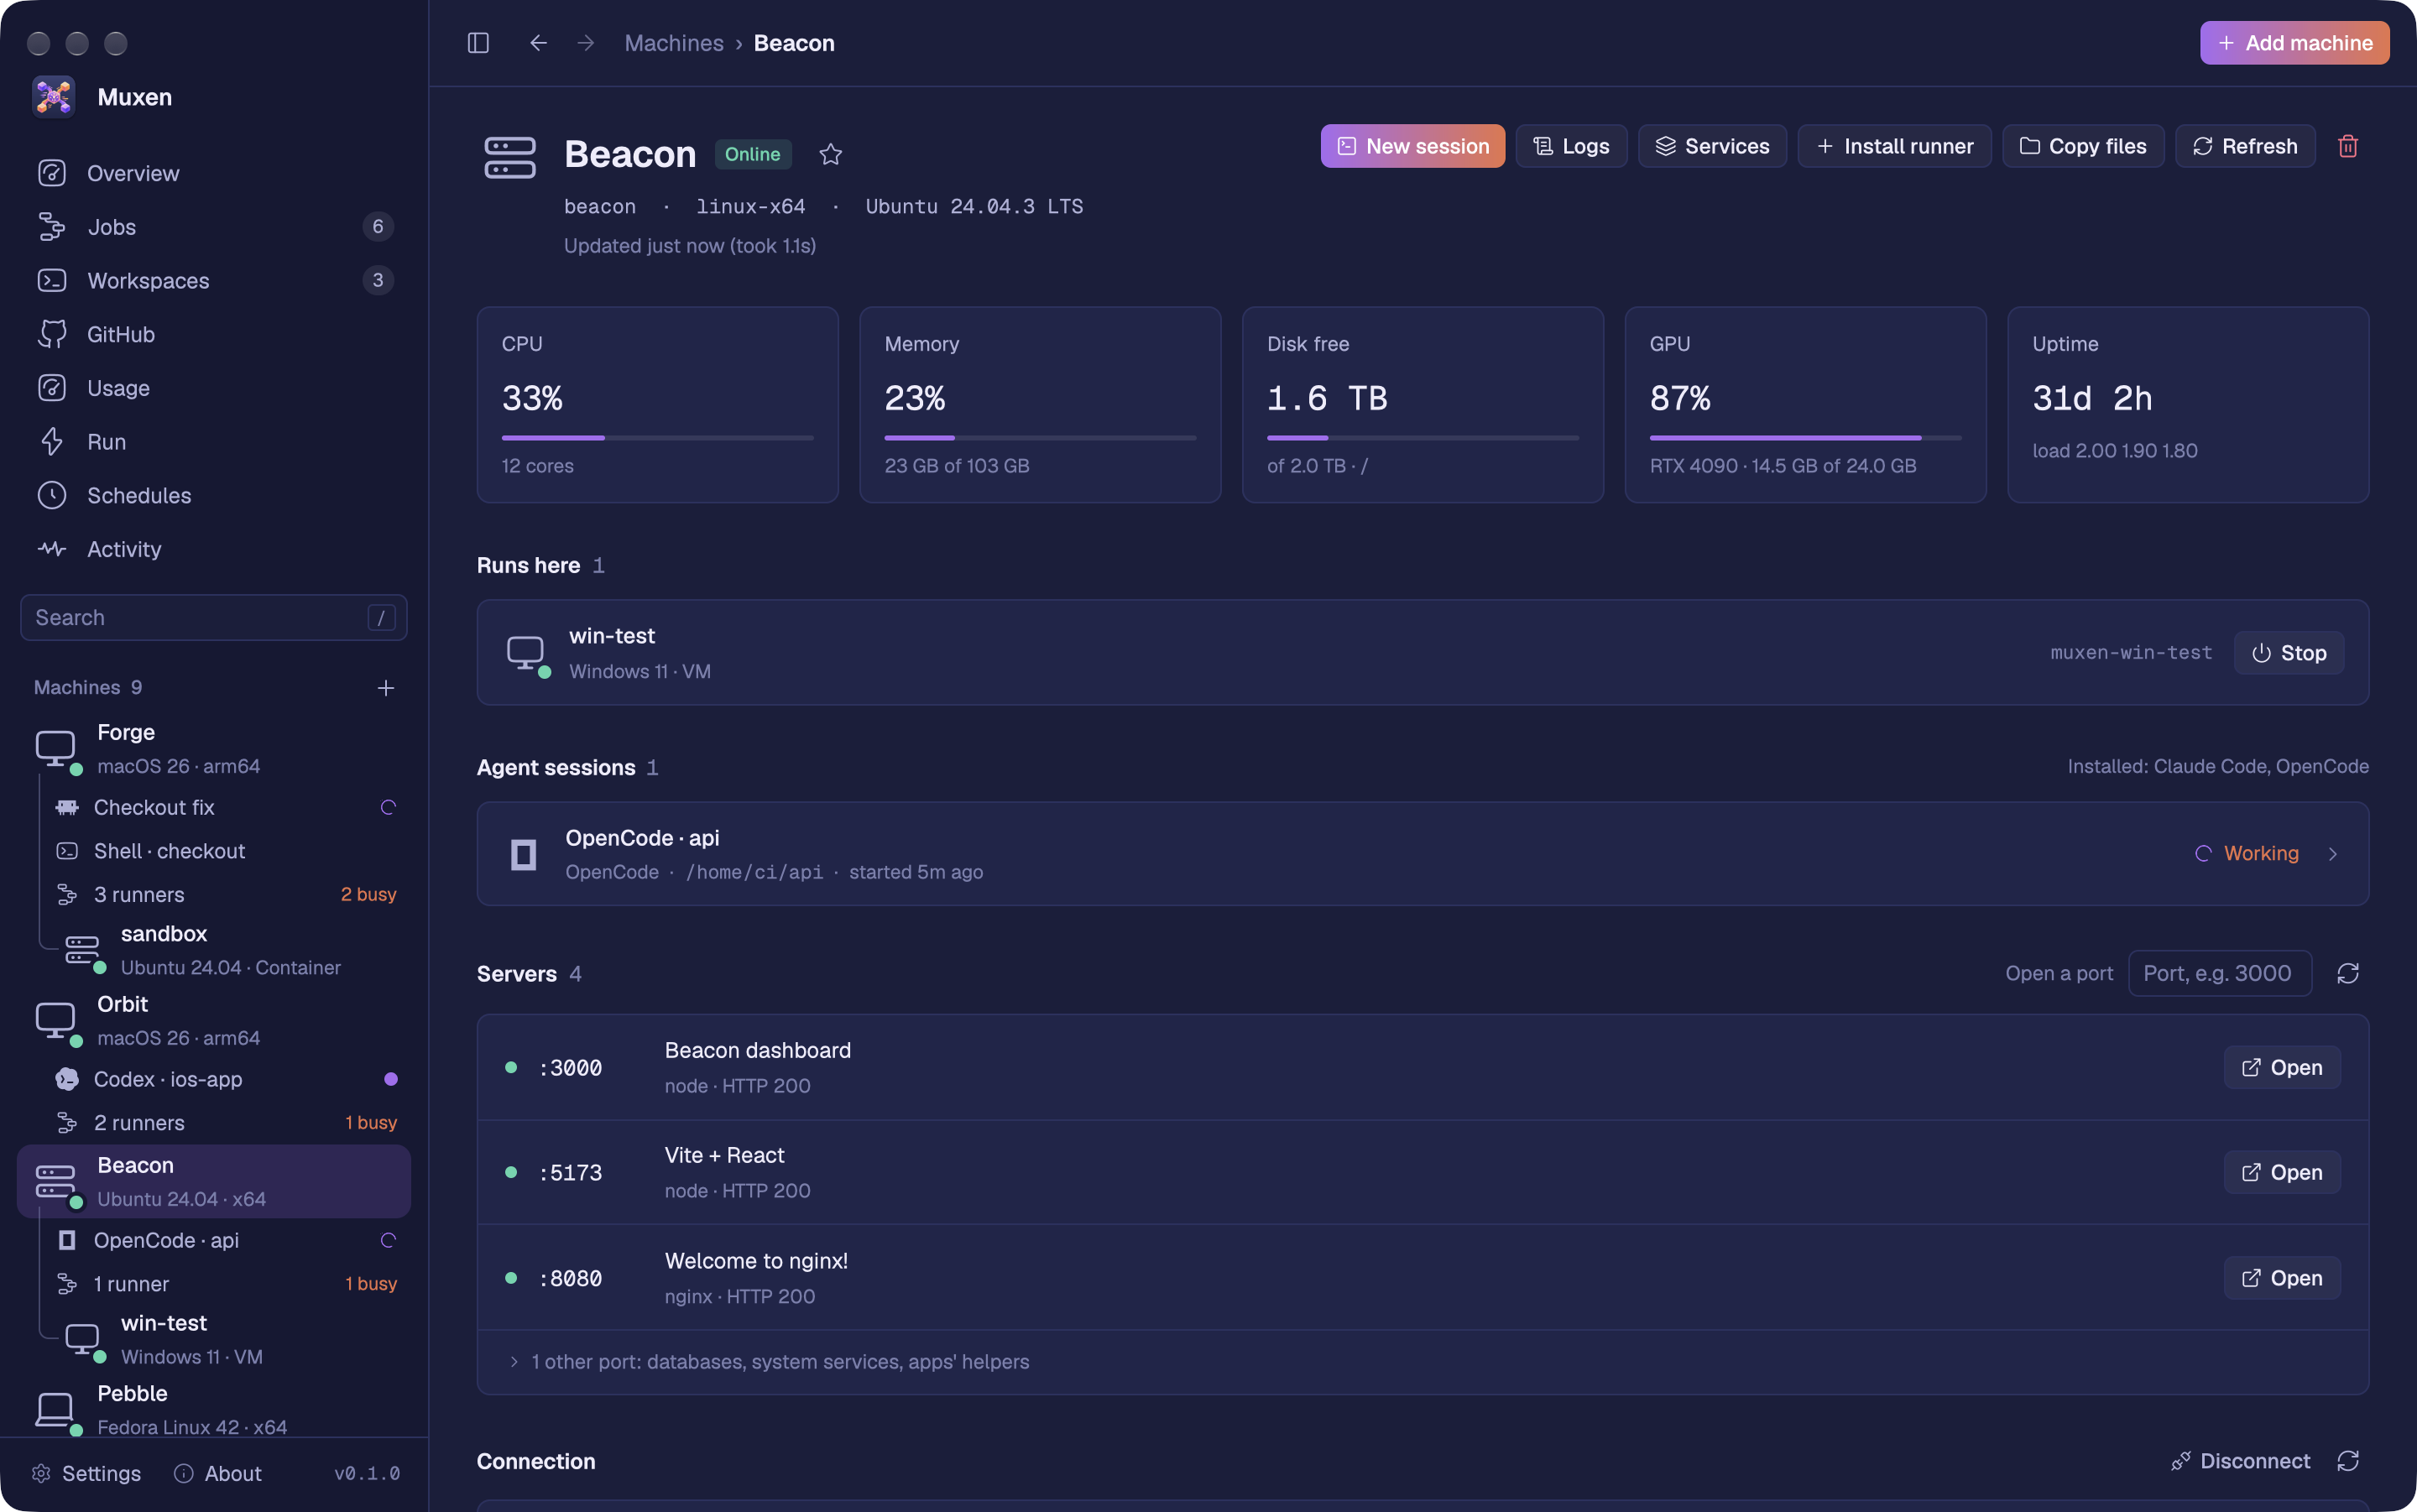Open the OpenCode api session chevron
The image size is (2417, 1512).
click(2332, 854)
